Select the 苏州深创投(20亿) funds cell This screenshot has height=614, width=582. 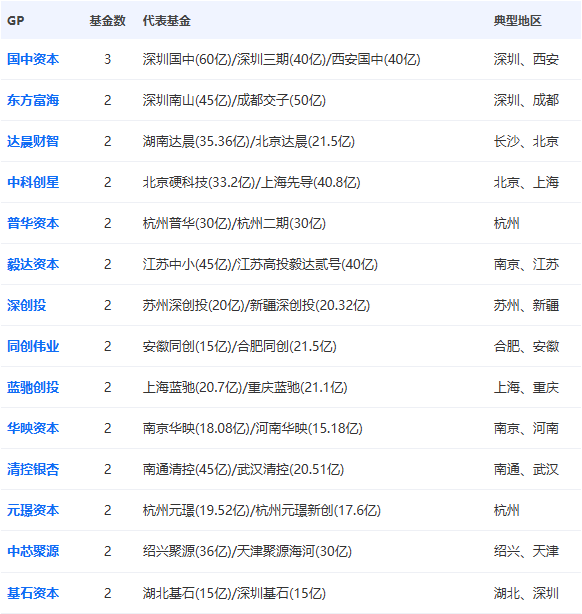tap(256, 305)
